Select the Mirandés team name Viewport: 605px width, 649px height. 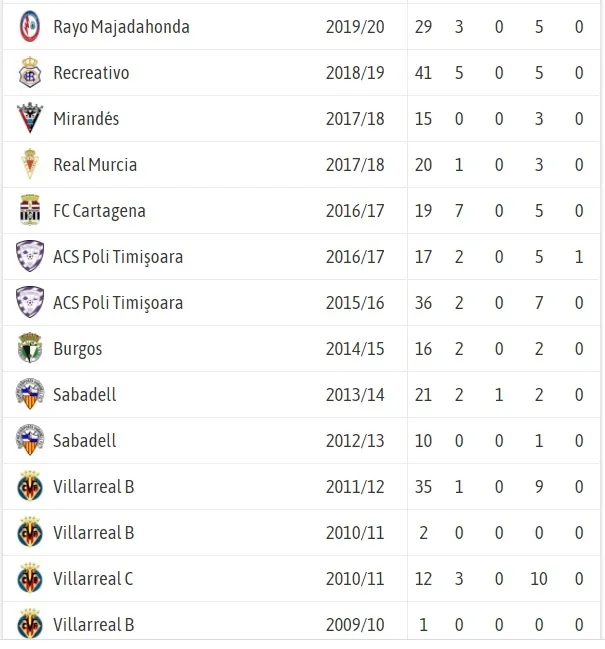click(86, 119)
